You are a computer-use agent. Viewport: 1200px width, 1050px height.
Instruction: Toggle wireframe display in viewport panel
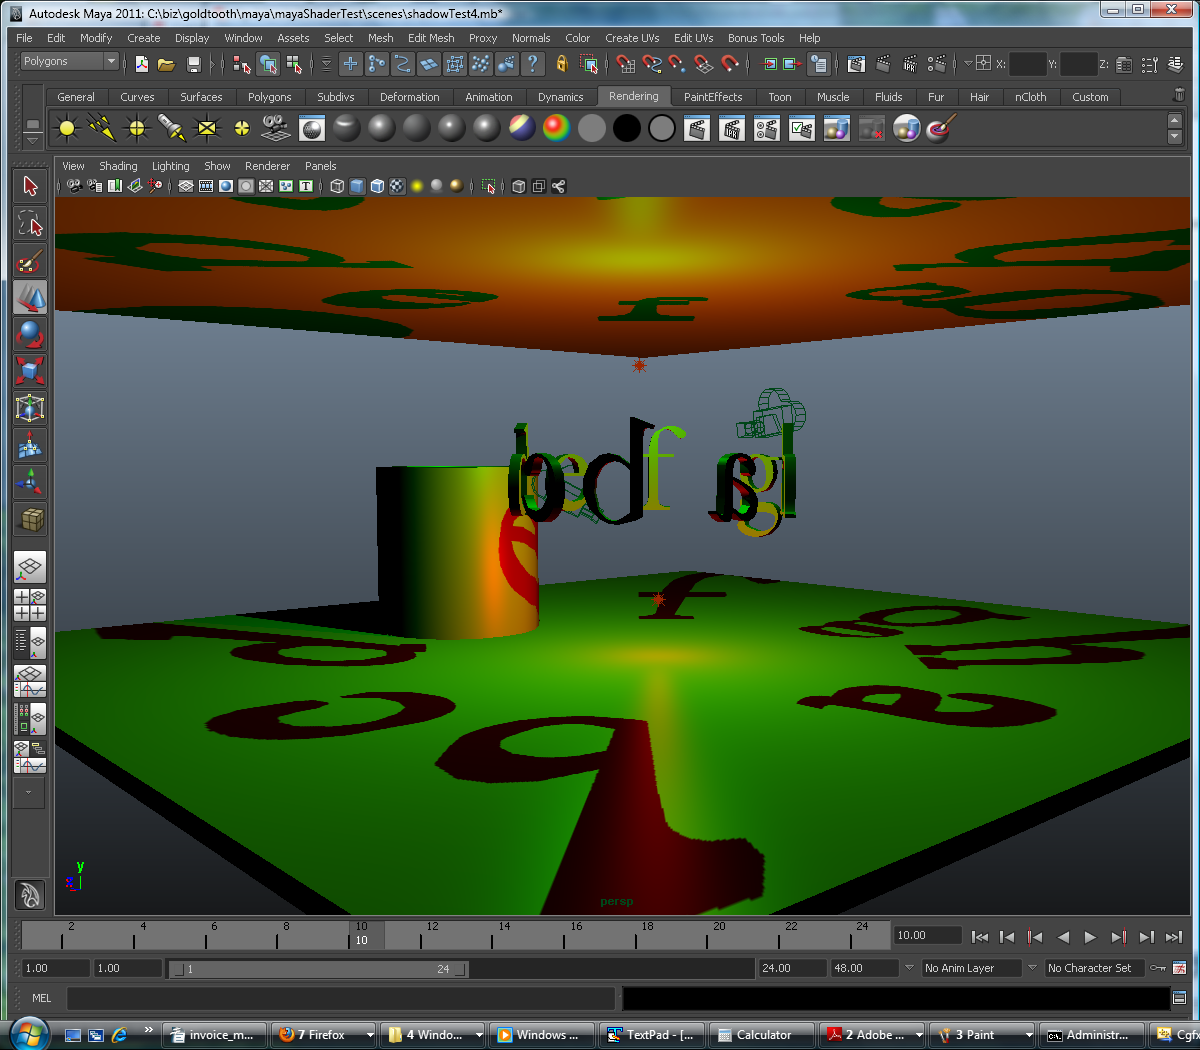click(x=337, y=186)
